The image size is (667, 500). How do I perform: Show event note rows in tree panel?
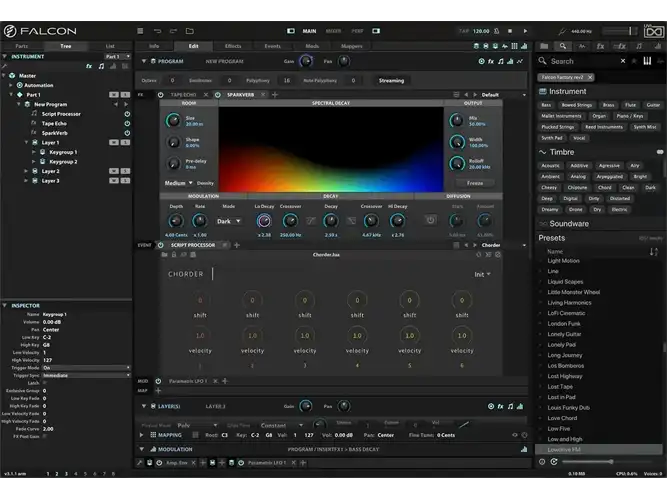101,66
